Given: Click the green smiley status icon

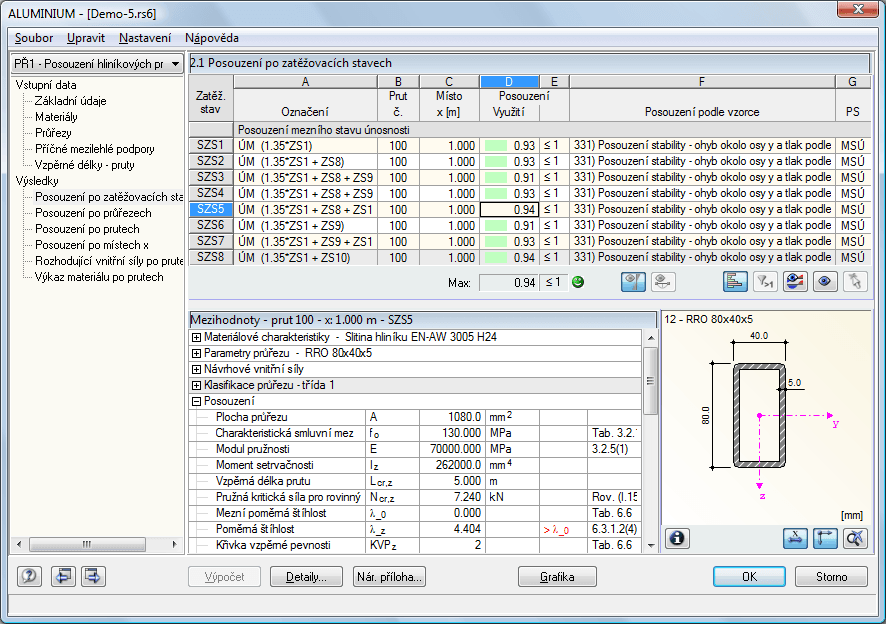Looking at the screenshot, I should point(577,281).
